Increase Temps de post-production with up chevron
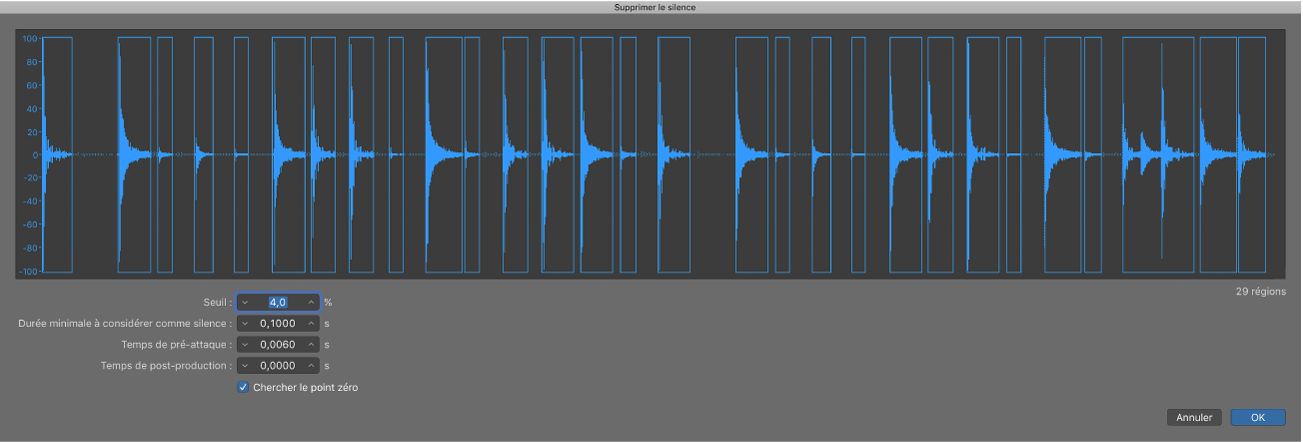The image size is (1303, 442). pos(311,366)
